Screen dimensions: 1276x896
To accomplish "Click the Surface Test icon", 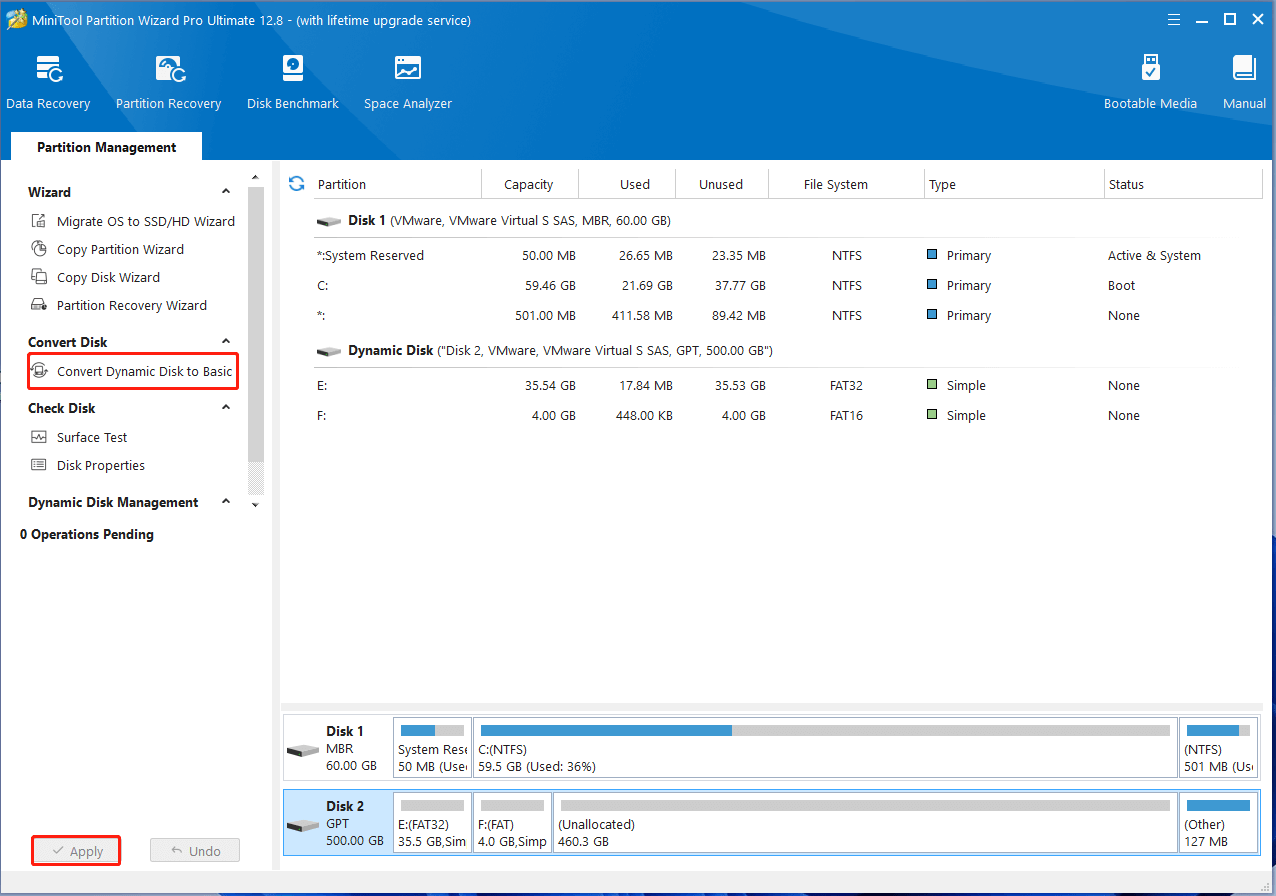I will [39, 437].
